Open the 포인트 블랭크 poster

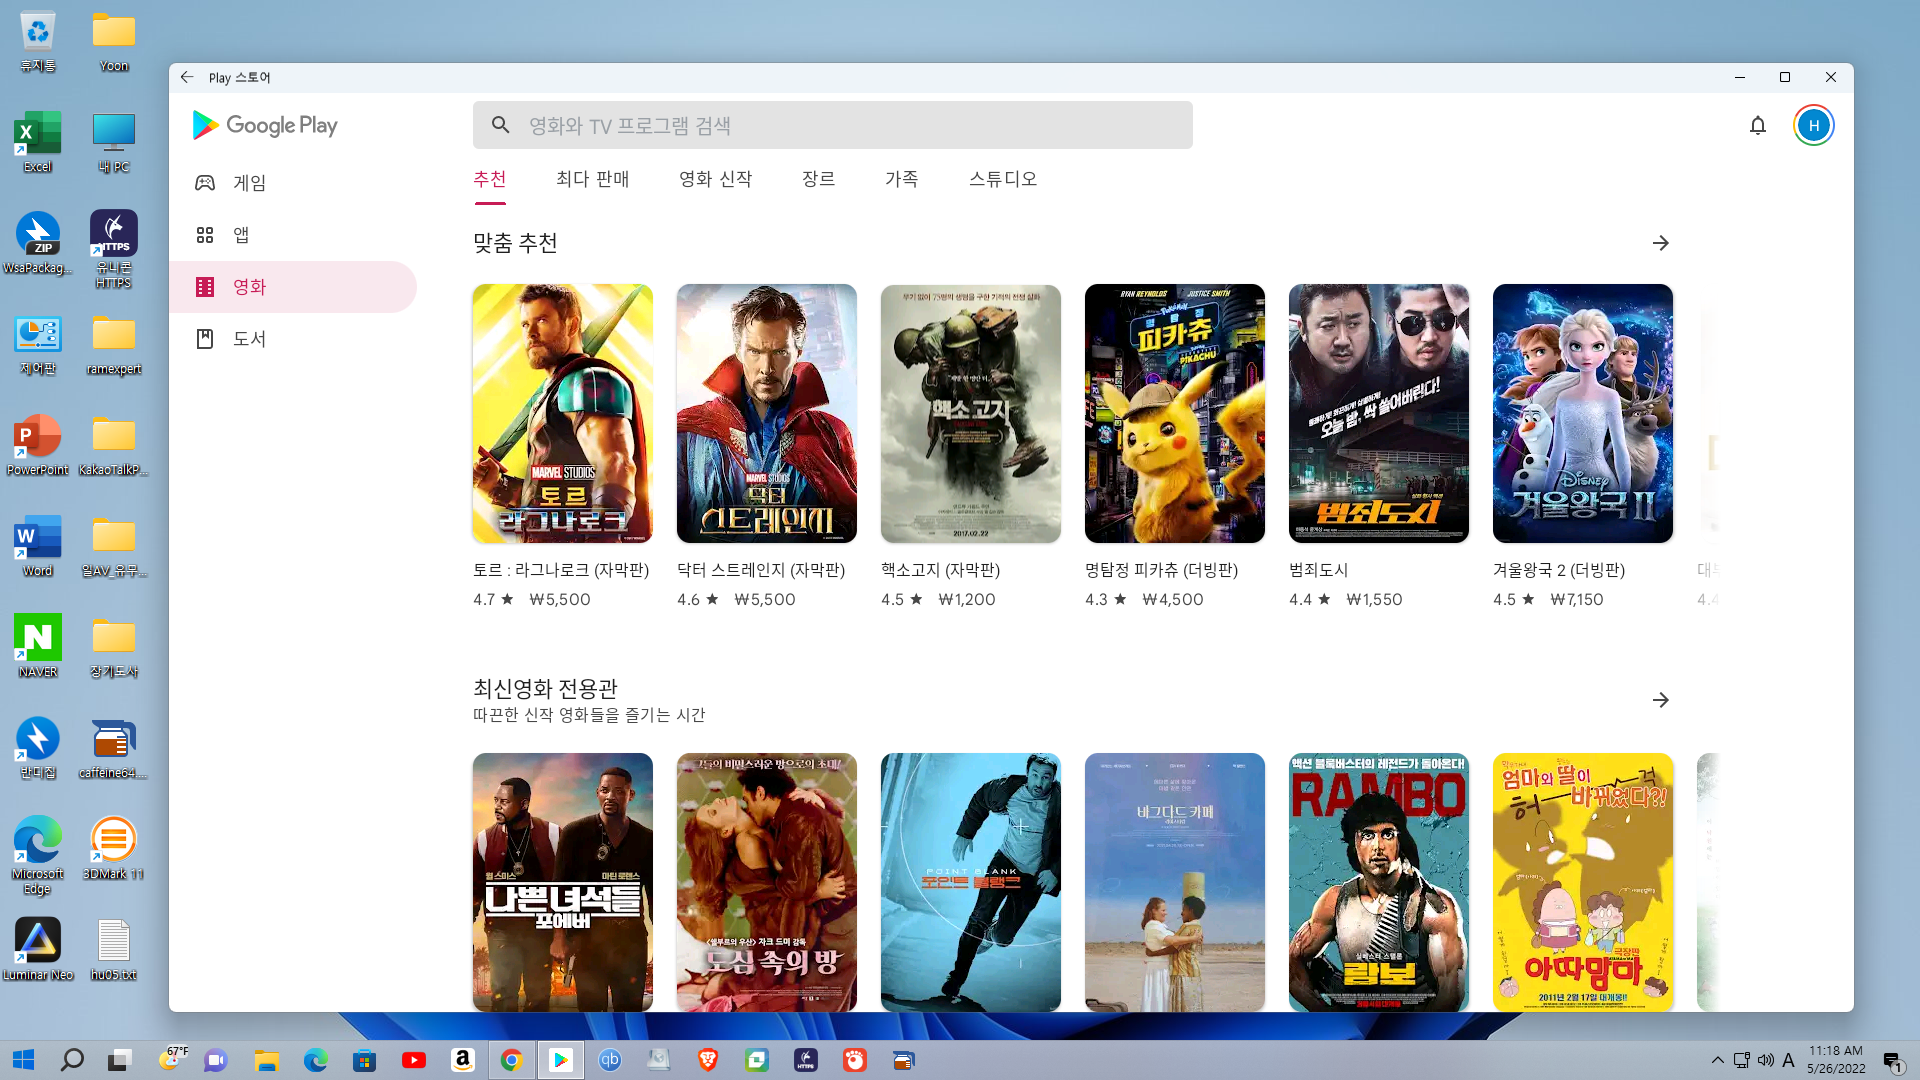971,882
